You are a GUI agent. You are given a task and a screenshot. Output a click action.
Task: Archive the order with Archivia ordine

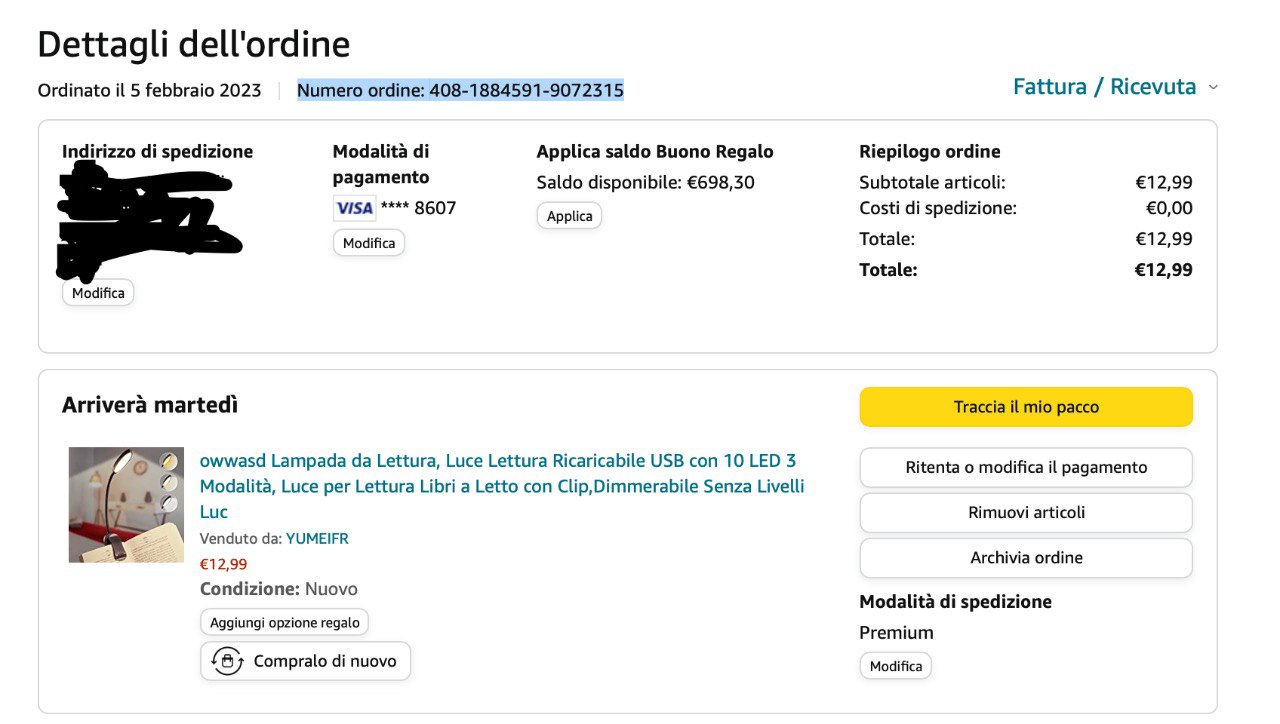(x=1026, y=558)
